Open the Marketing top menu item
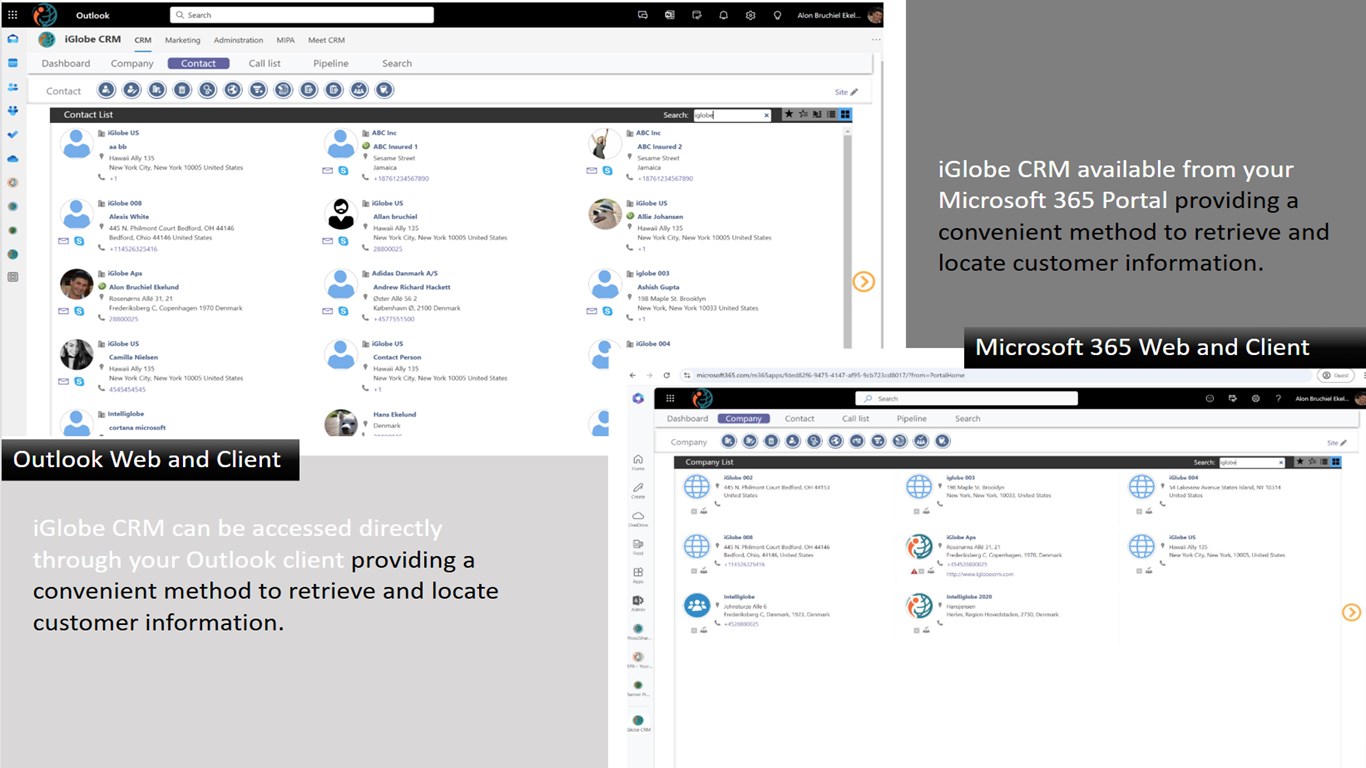Viewport: 1366px width, 768px height. point(183,40)
